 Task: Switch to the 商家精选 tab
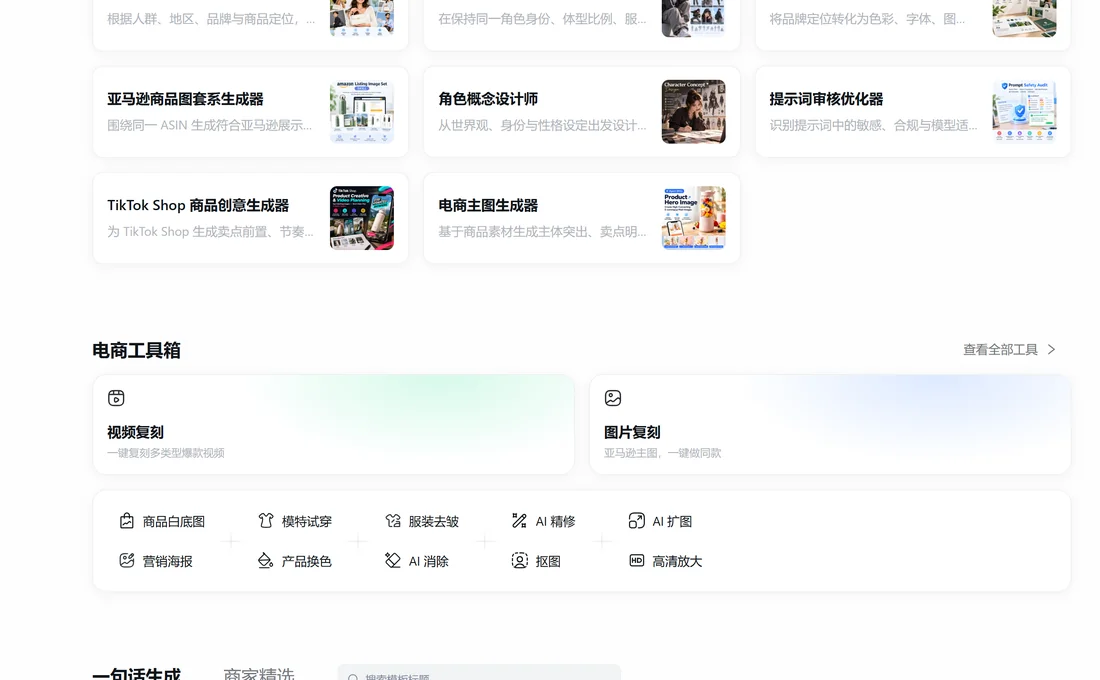pyautogui.click(x=259, y=674)
